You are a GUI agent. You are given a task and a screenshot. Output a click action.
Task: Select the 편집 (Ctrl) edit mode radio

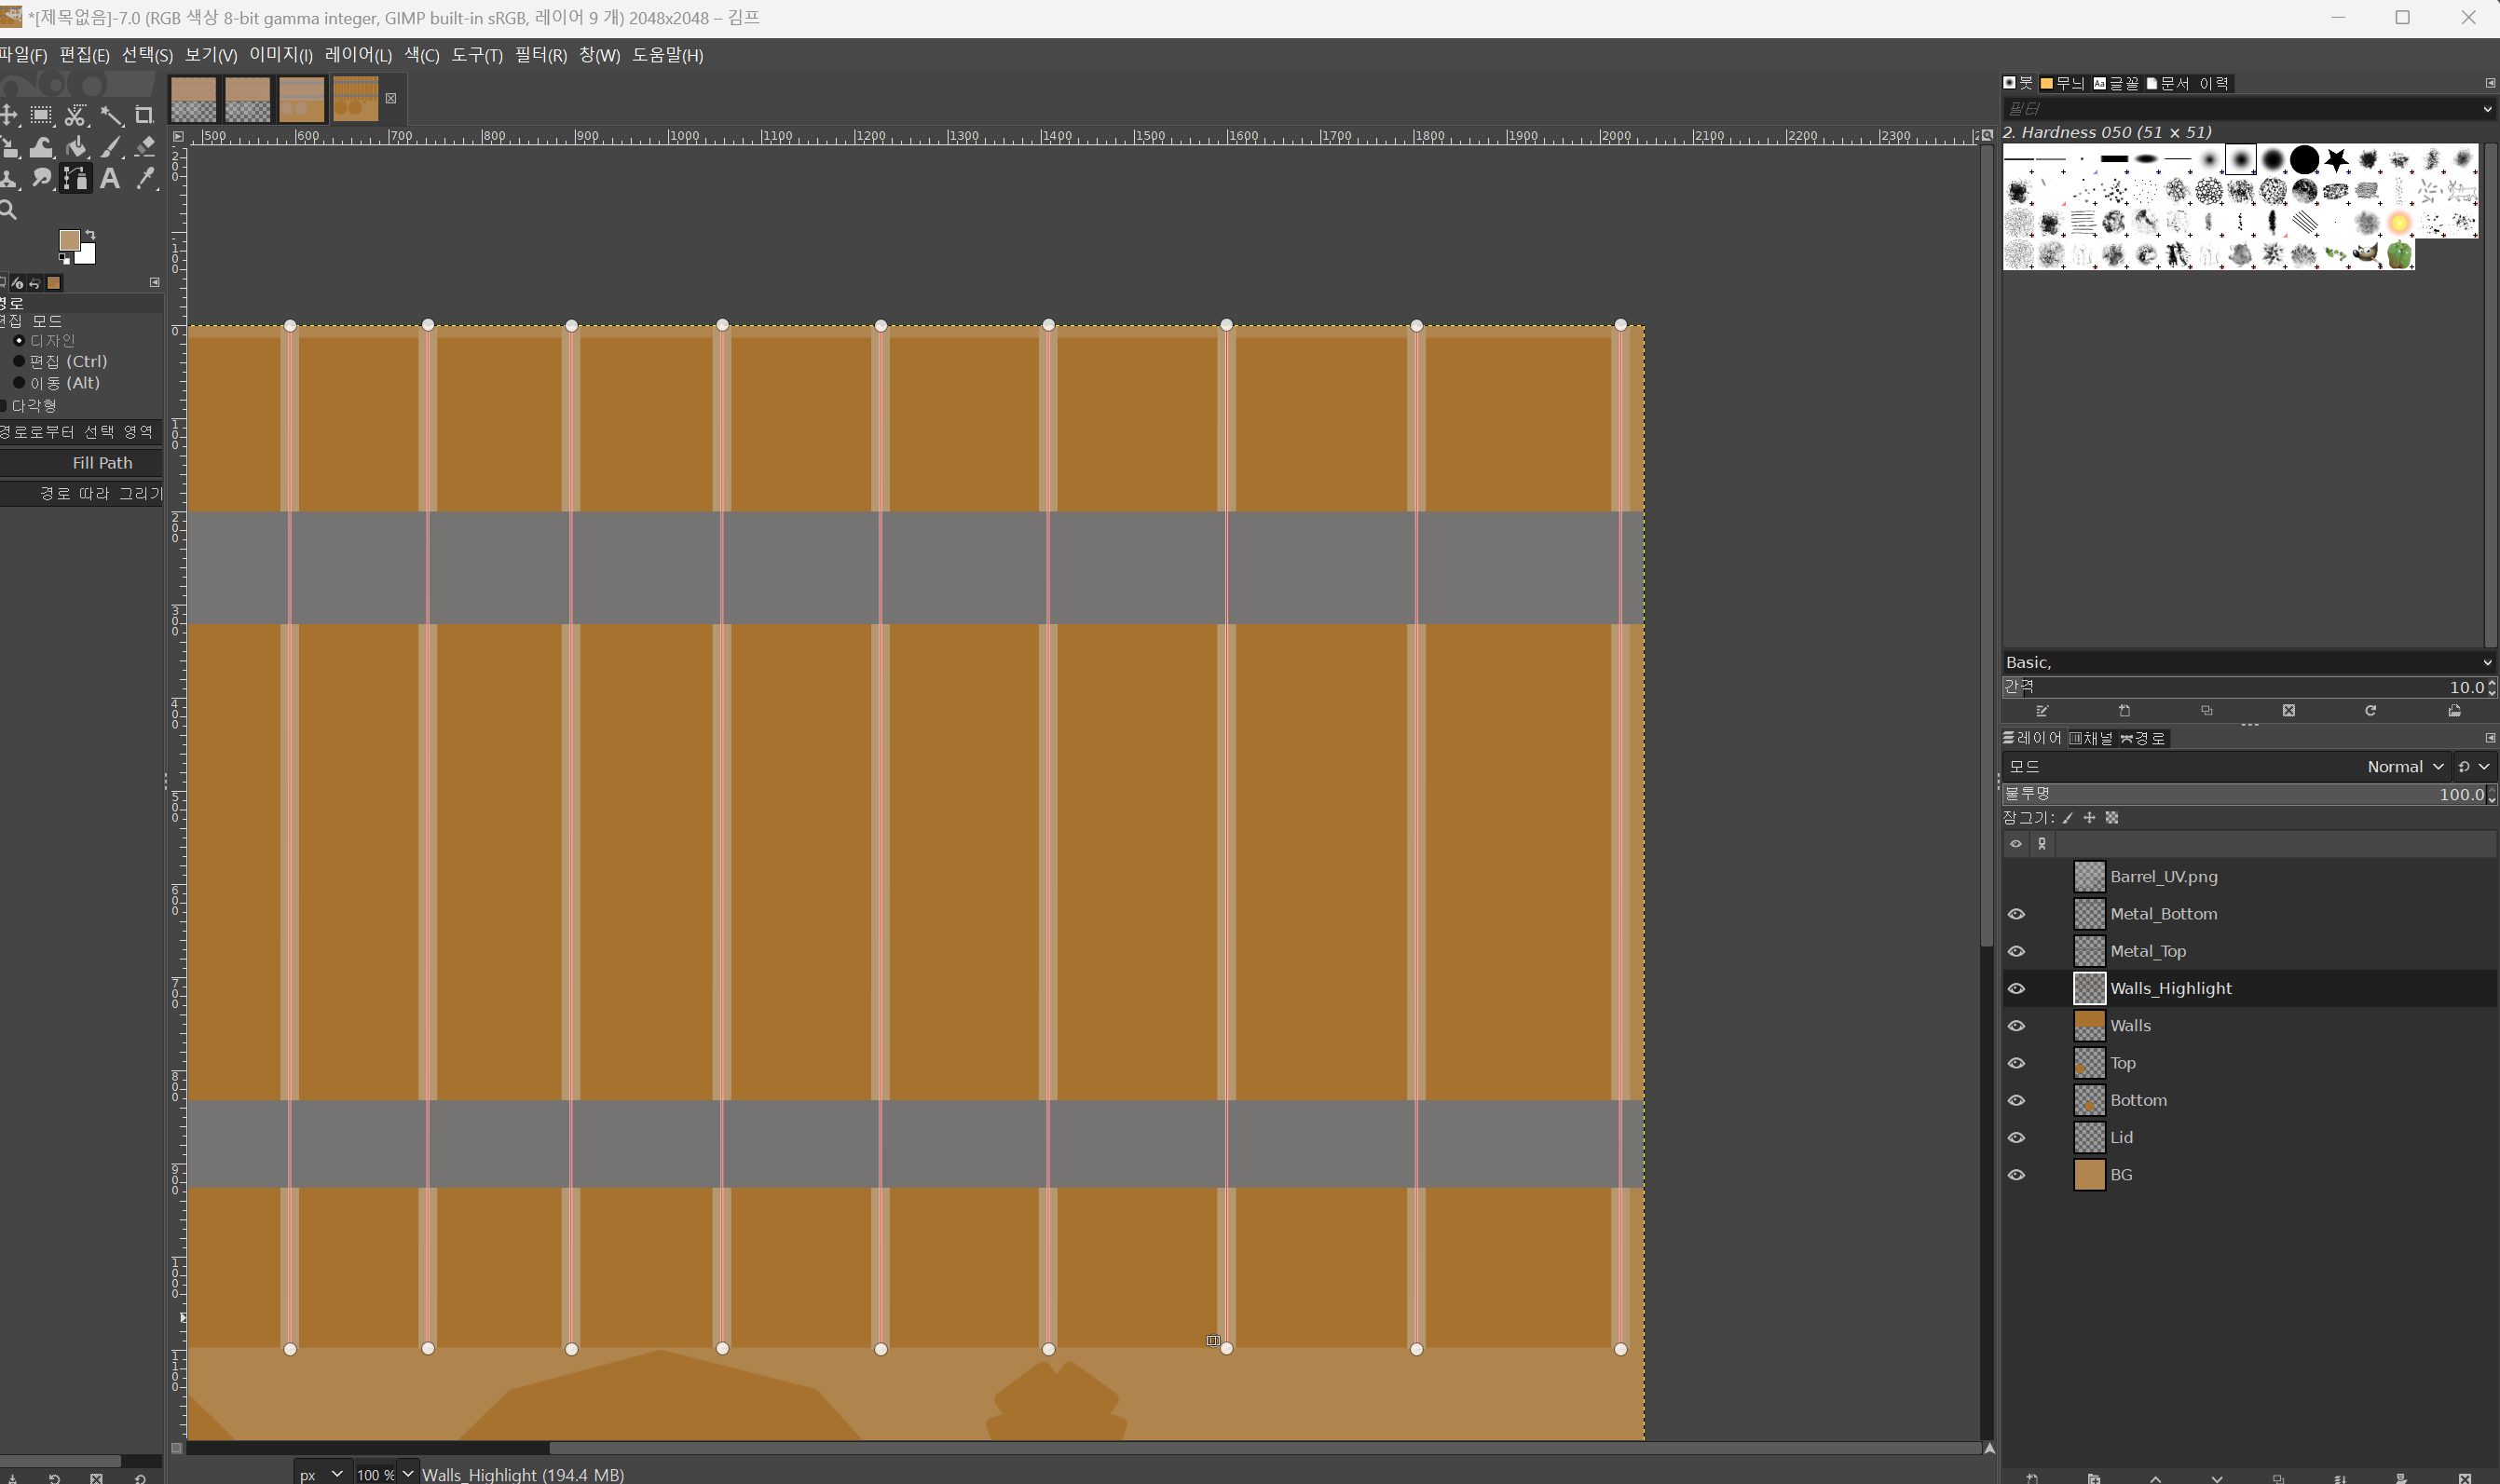19,361
